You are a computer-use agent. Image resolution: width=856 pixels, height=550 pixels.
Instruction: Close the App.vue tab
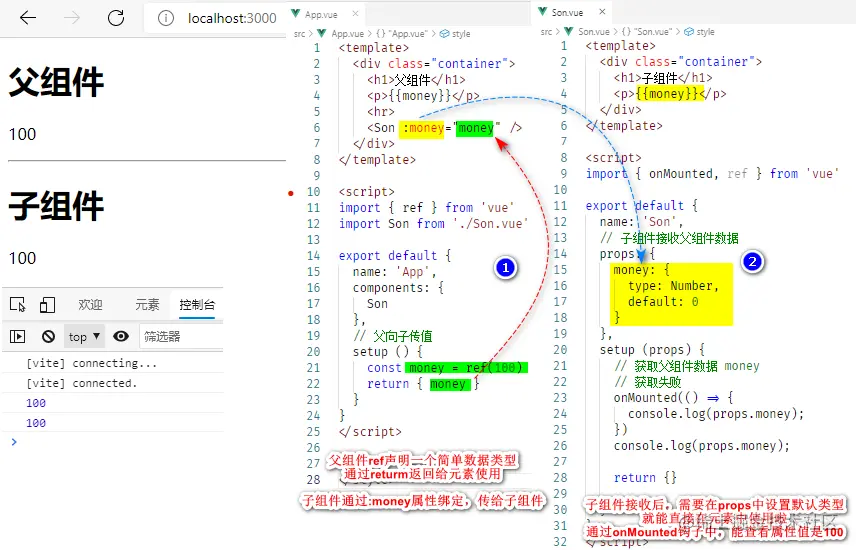(355, 14)
